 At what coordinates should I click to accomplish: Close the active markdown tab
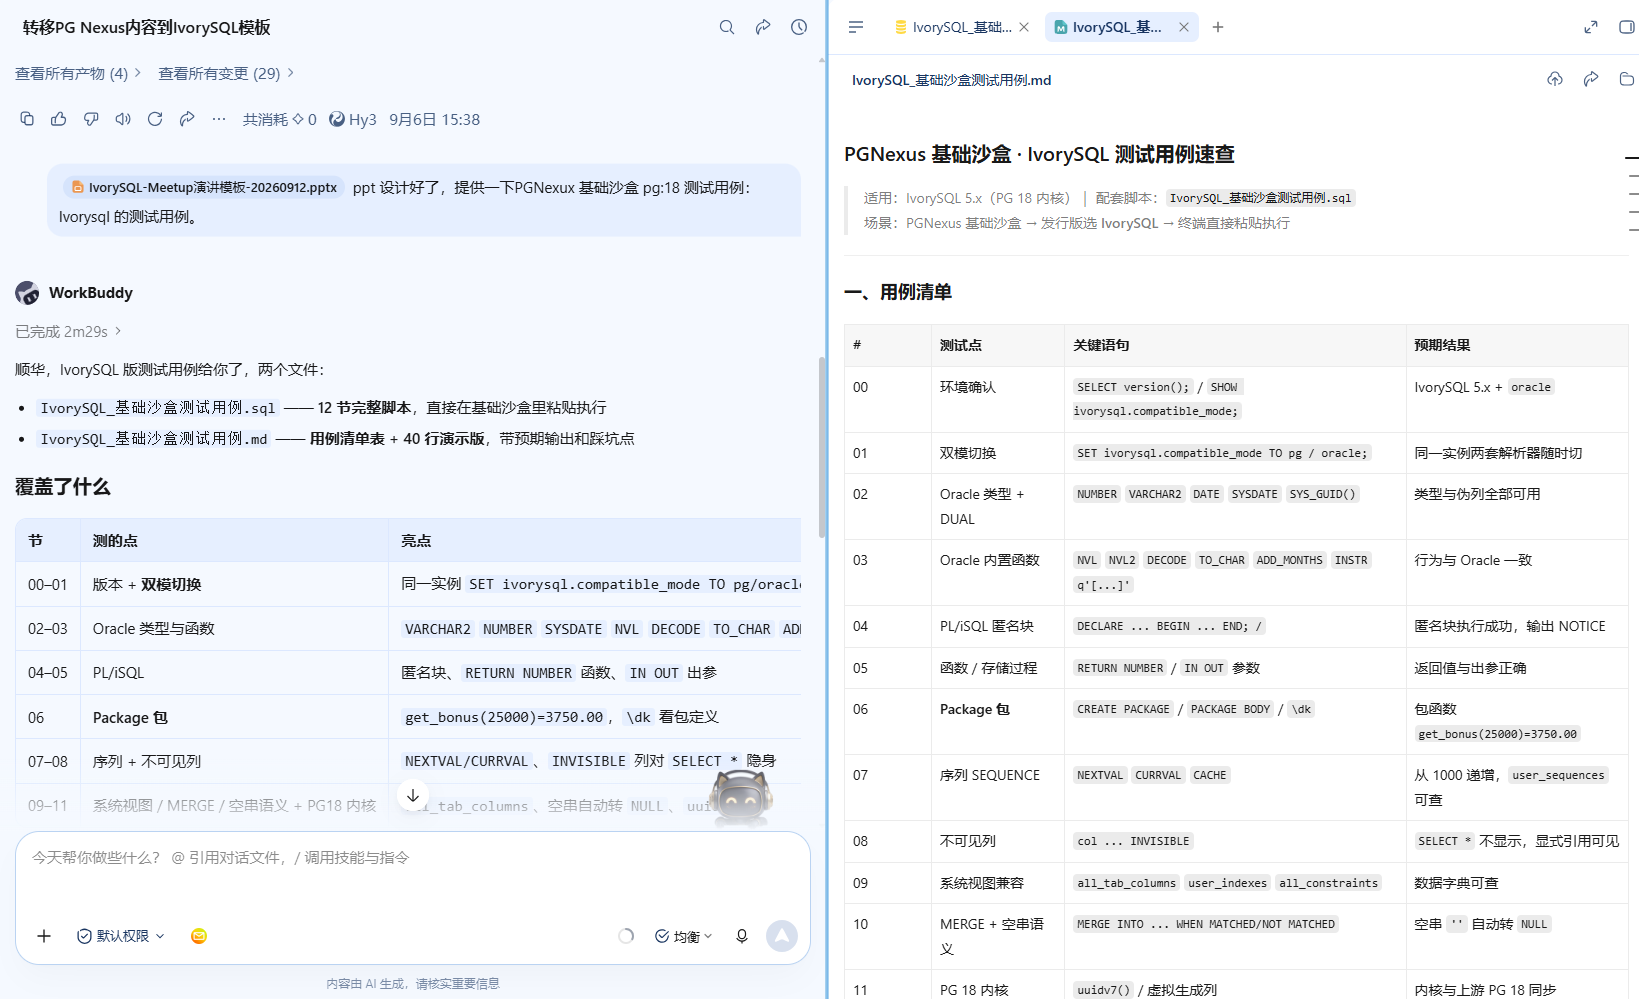point(1184,27)
